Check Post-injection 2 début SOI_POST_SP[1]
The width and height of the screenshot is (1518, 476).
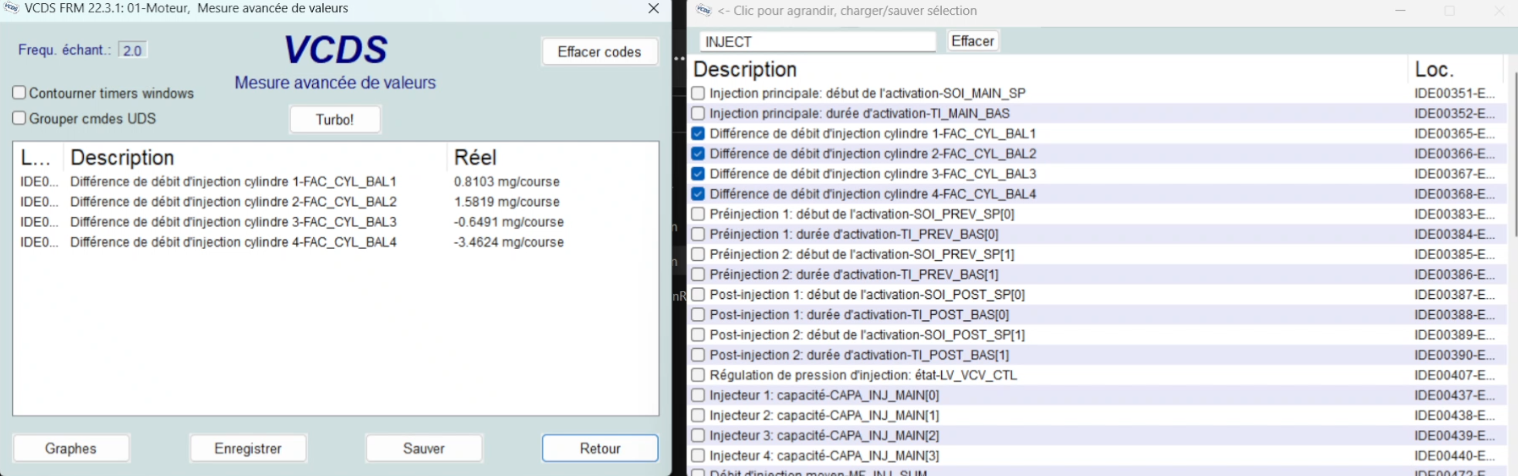(698, 334)
